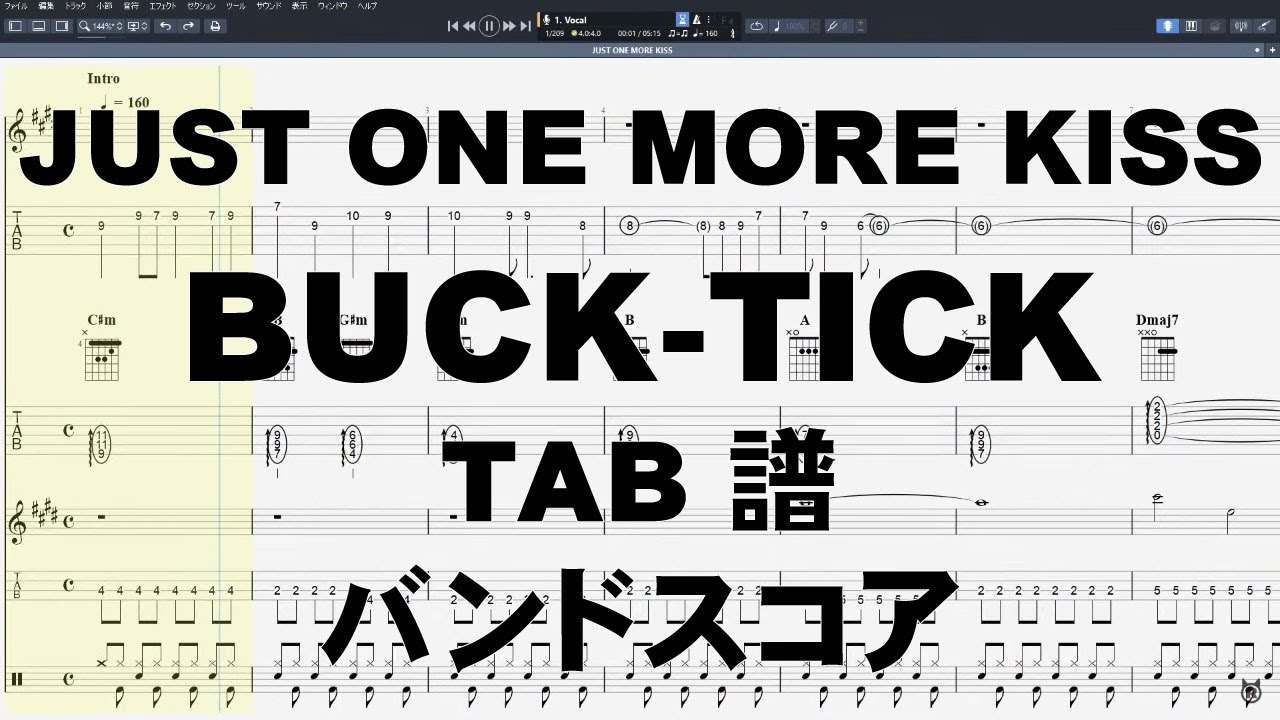Open the print dialog
Viewport: 1280px width, 720px height.
[x=214, y=26]
